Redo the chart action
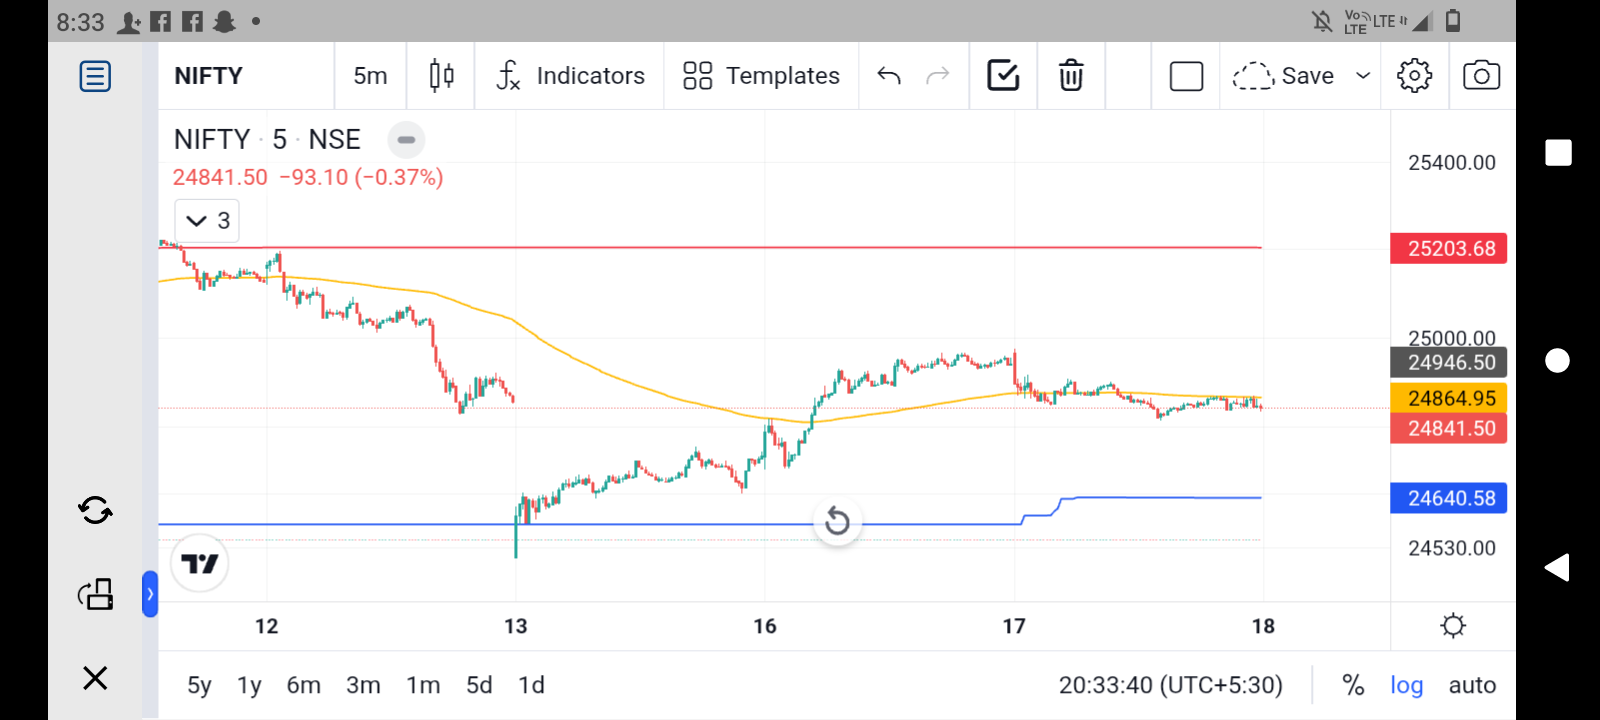The image size is (1600, 720). (937, 76)
